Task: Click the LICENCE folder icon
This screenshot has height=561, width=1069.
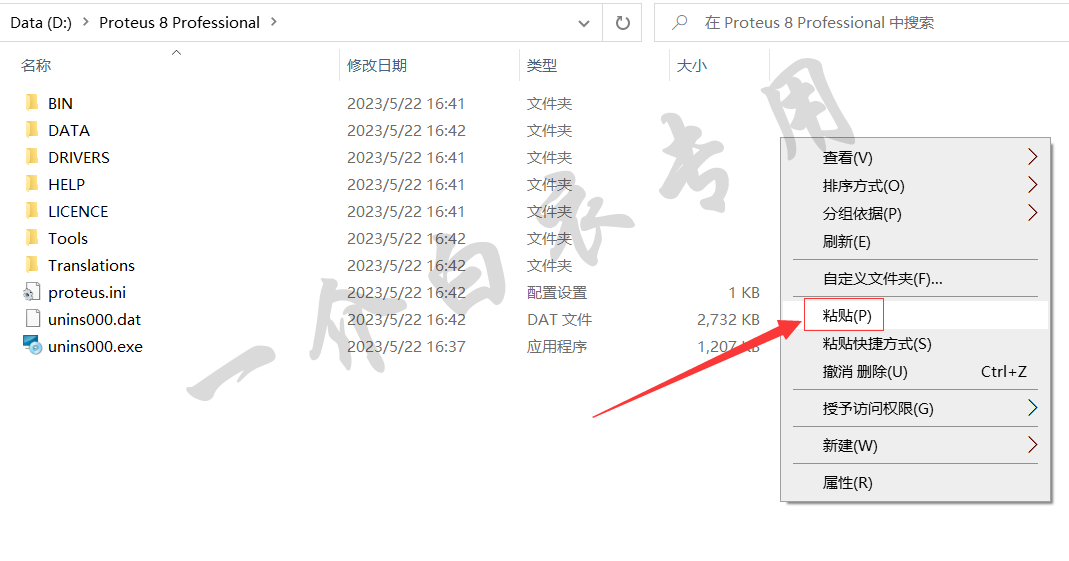Action: click(31, 211)
